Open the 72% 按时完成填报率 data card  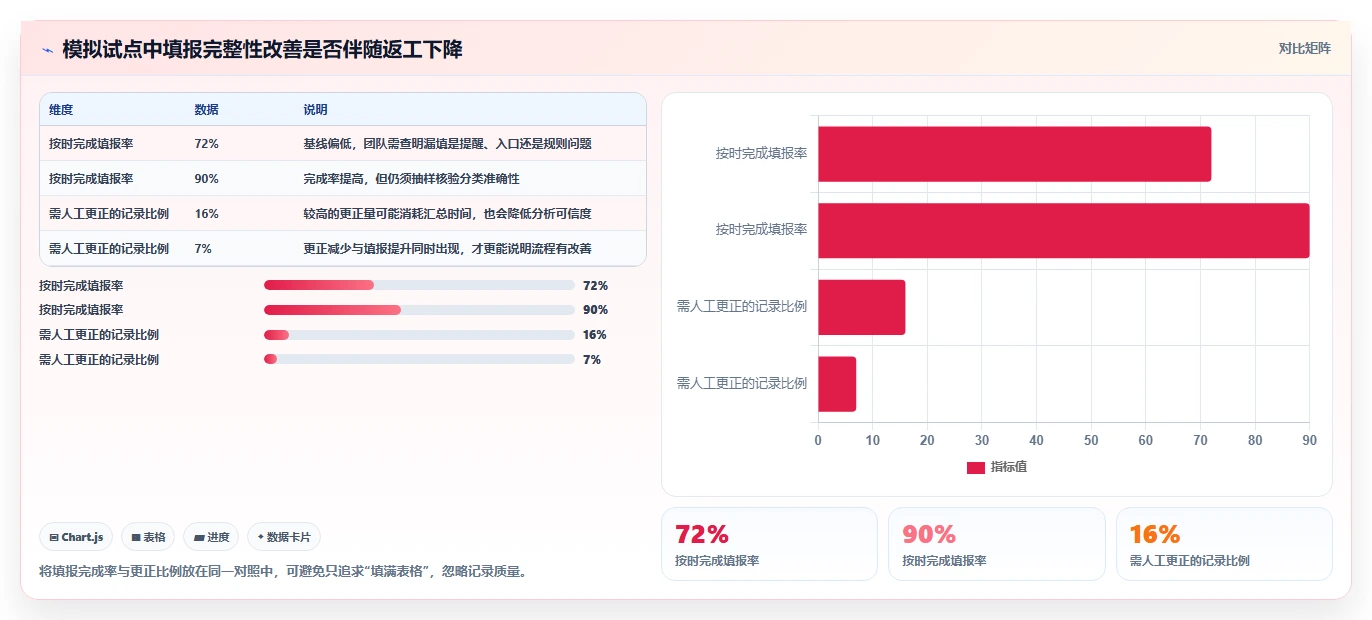point(769,544)
